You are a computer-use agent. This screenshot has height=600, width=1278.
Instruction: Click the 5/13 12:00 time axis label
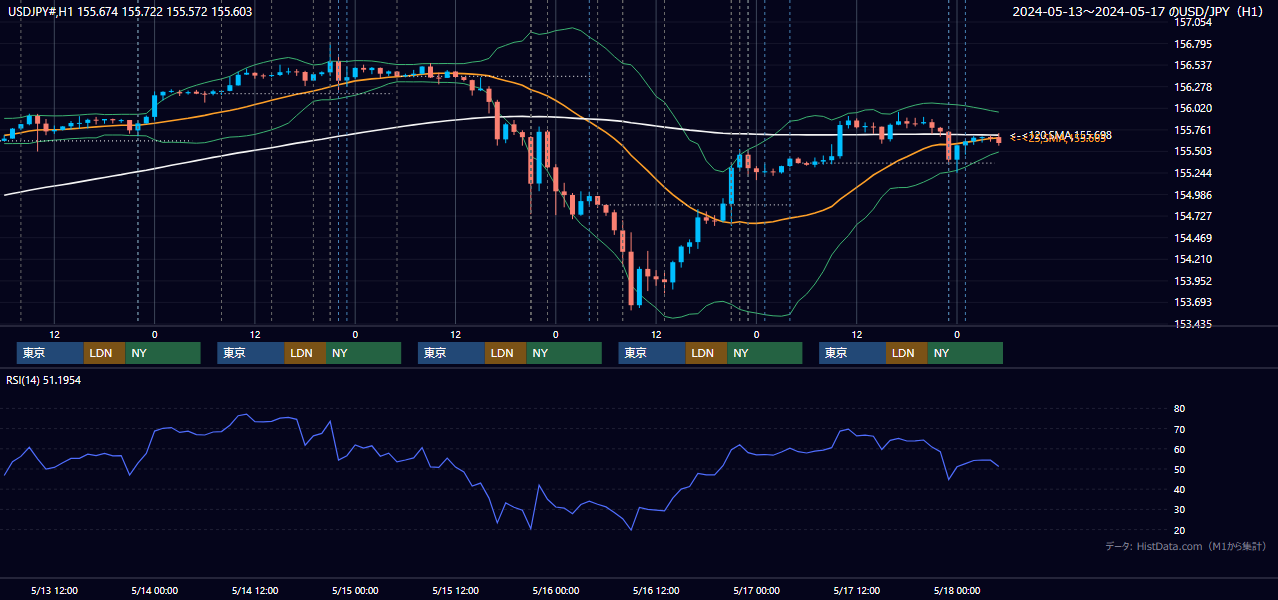[54, 590]
